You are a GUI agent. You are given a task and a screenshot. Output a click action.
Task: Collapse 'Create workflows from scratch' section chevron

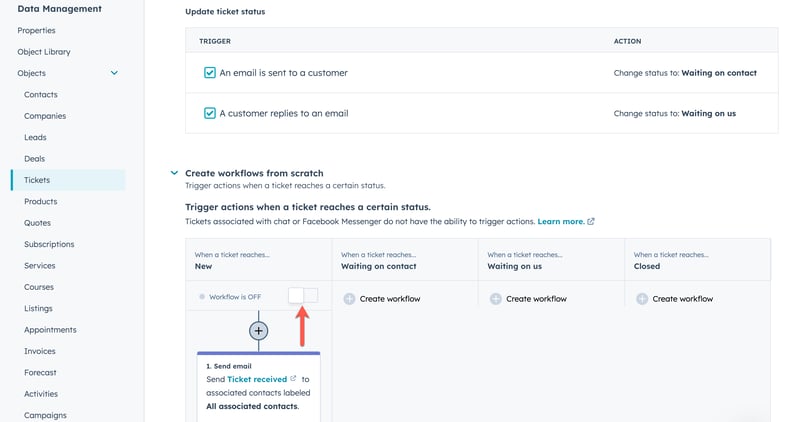point(174,173)
